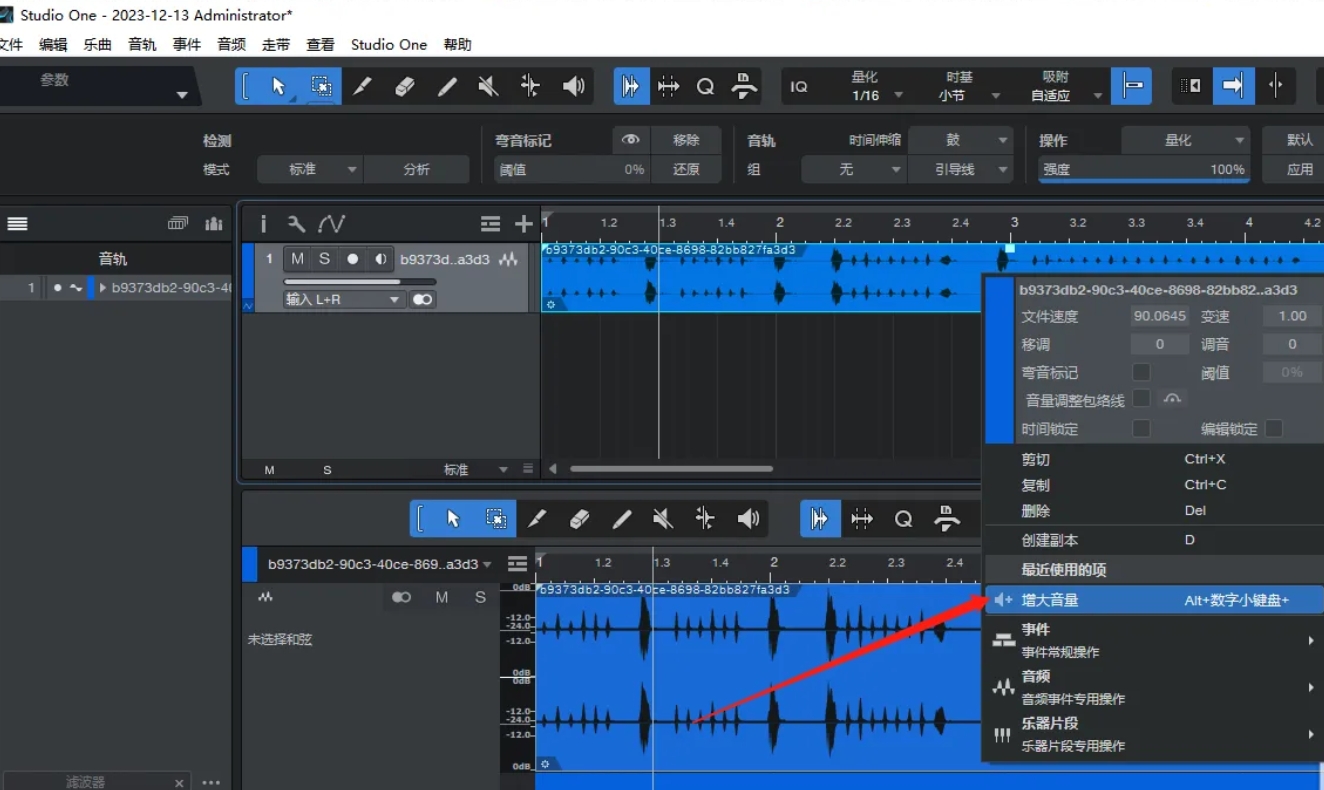Open the 时间伸缩 鼓 dropdown

(x=960, y=140)
